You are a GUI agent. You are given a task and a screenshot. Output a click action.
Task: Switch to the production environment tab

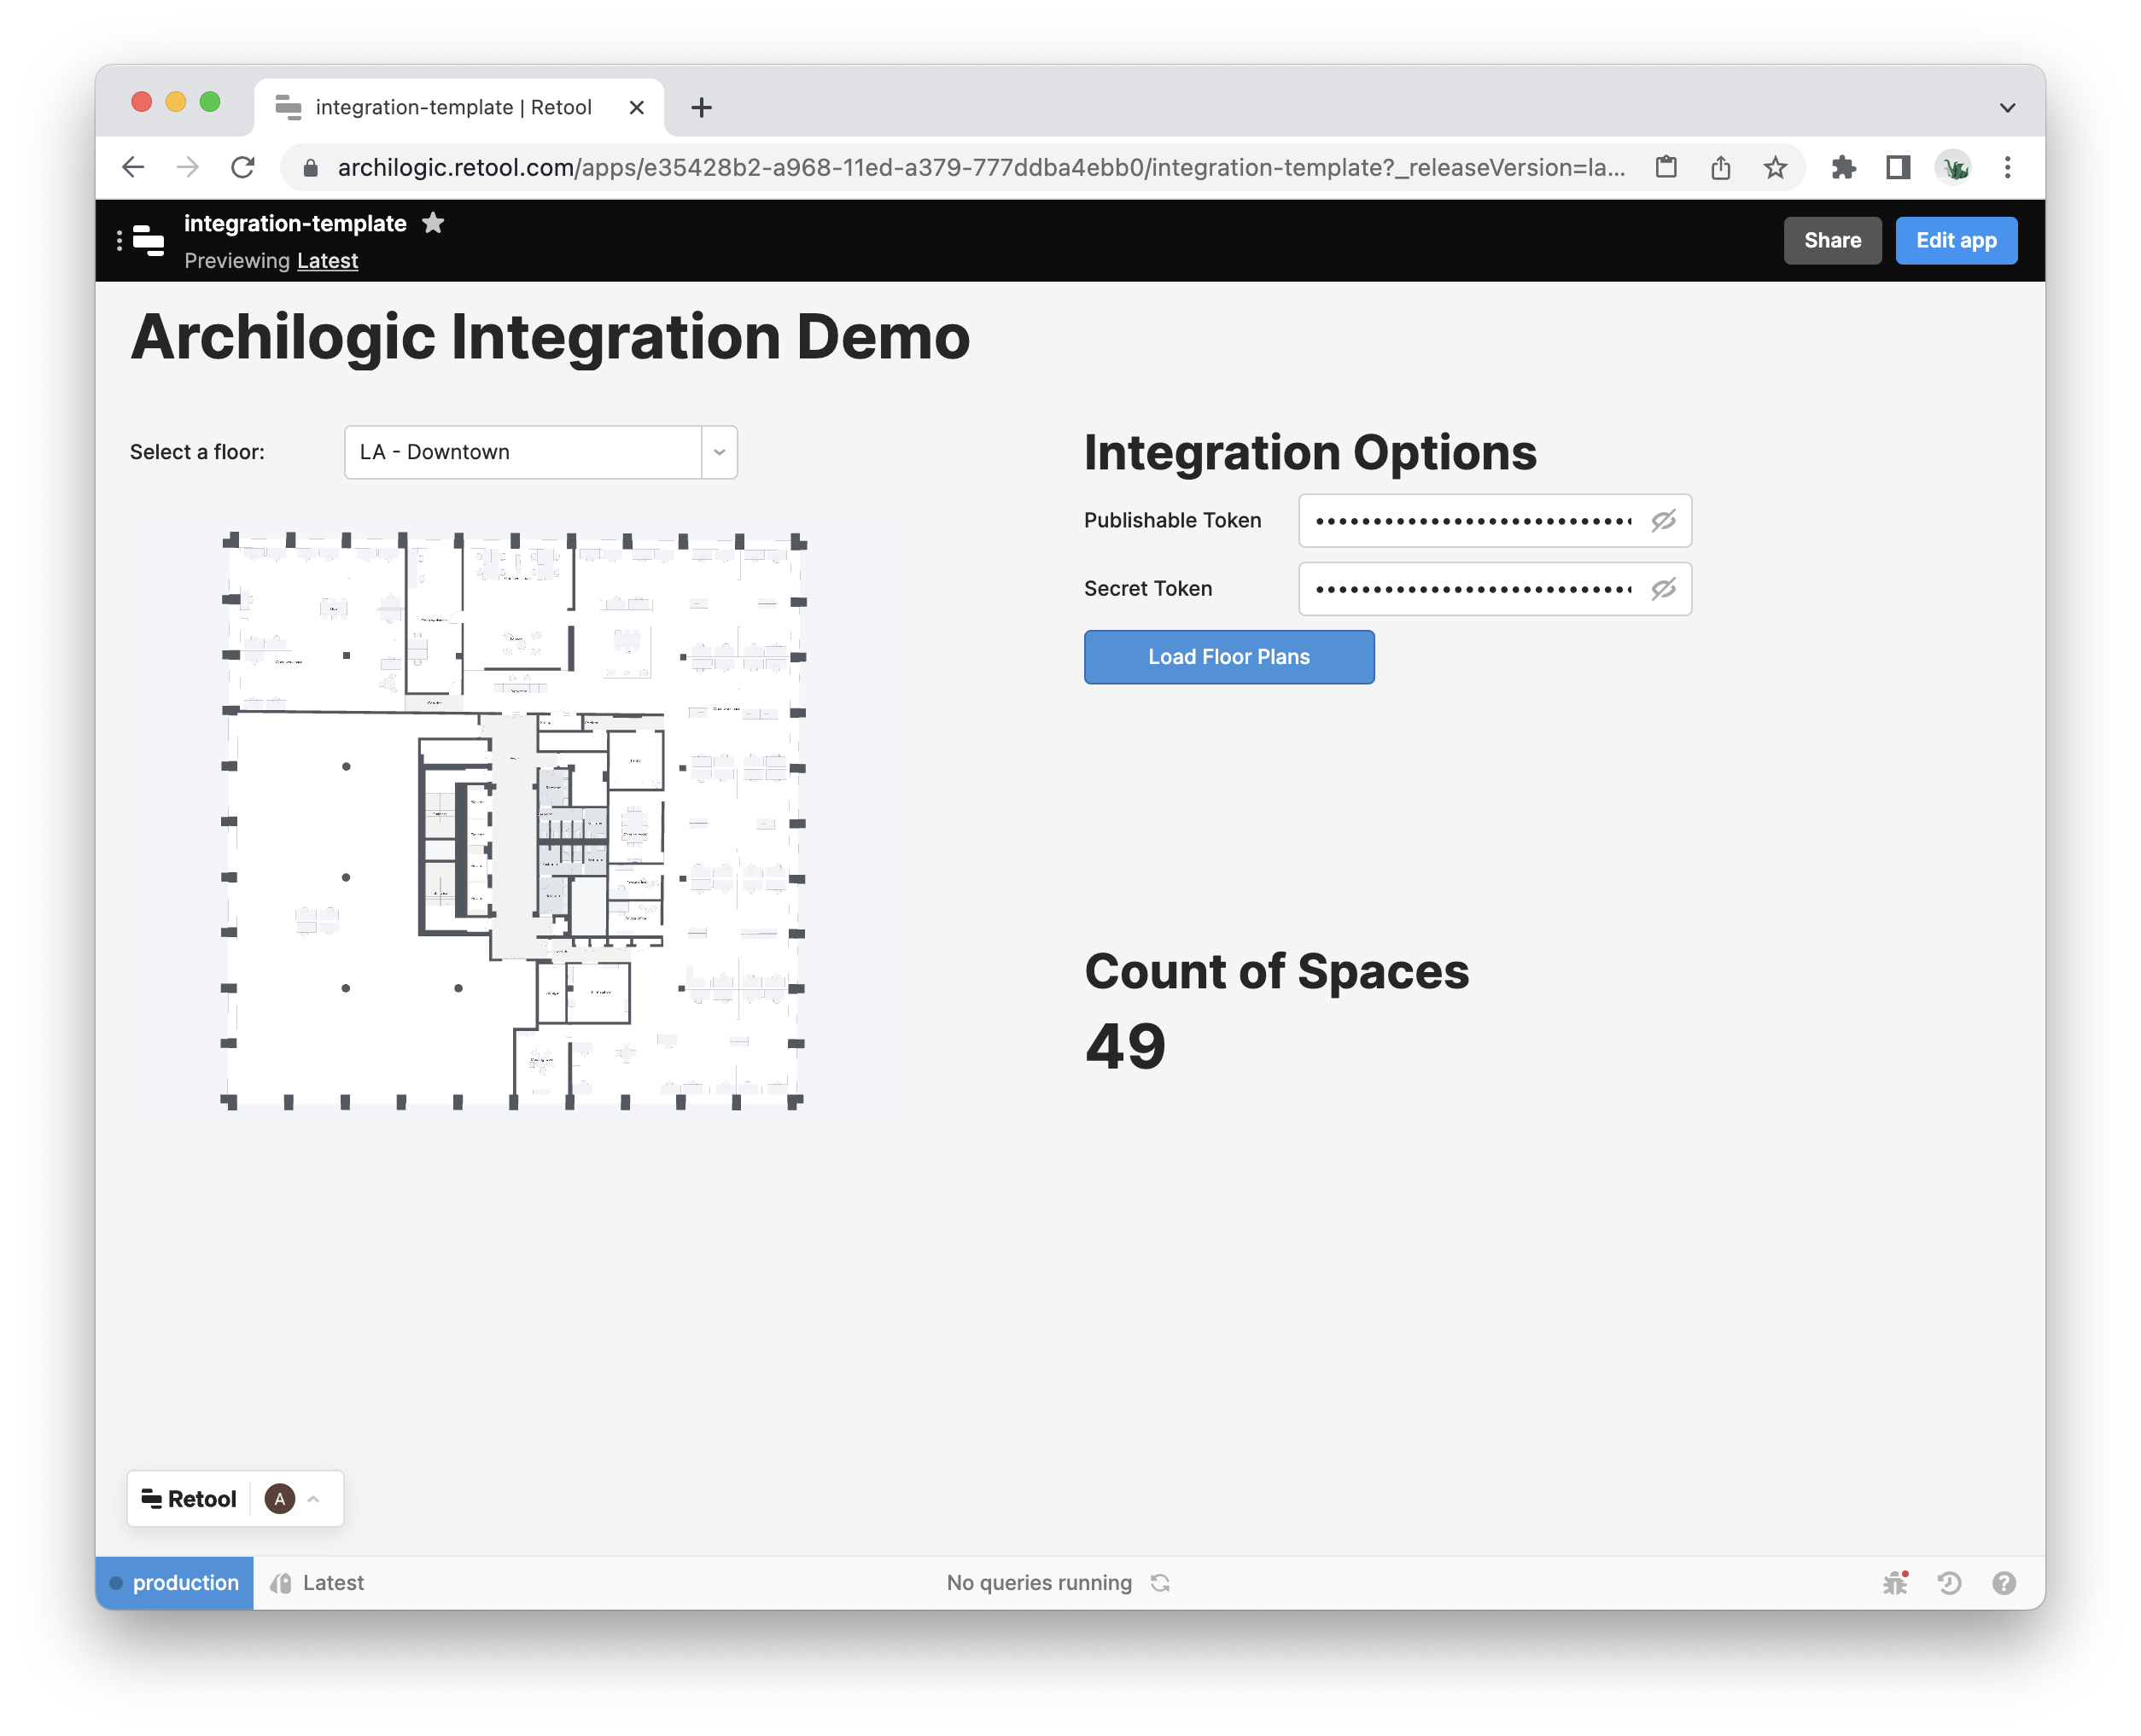pyautogui.click(x=187, y=1583)
